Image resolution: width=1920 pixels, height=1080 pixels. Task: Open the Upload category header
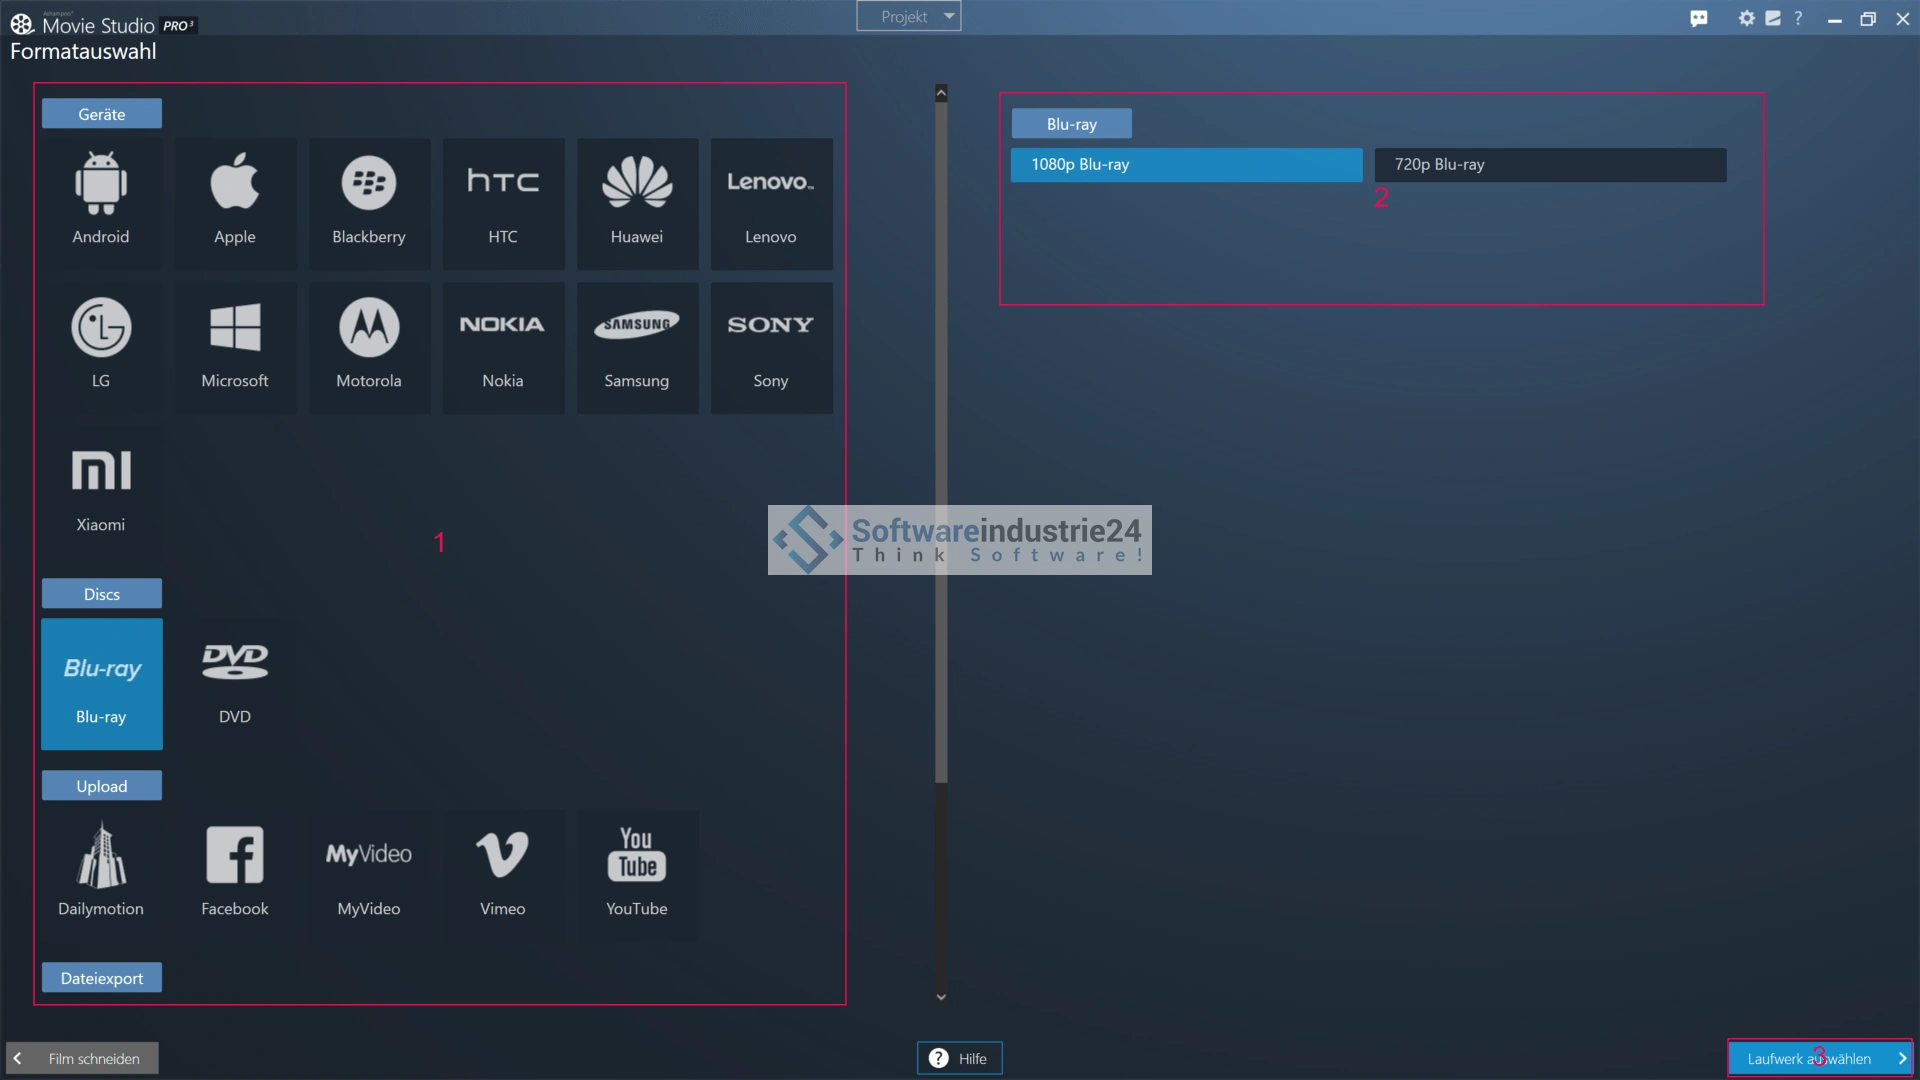click(101, 786)
